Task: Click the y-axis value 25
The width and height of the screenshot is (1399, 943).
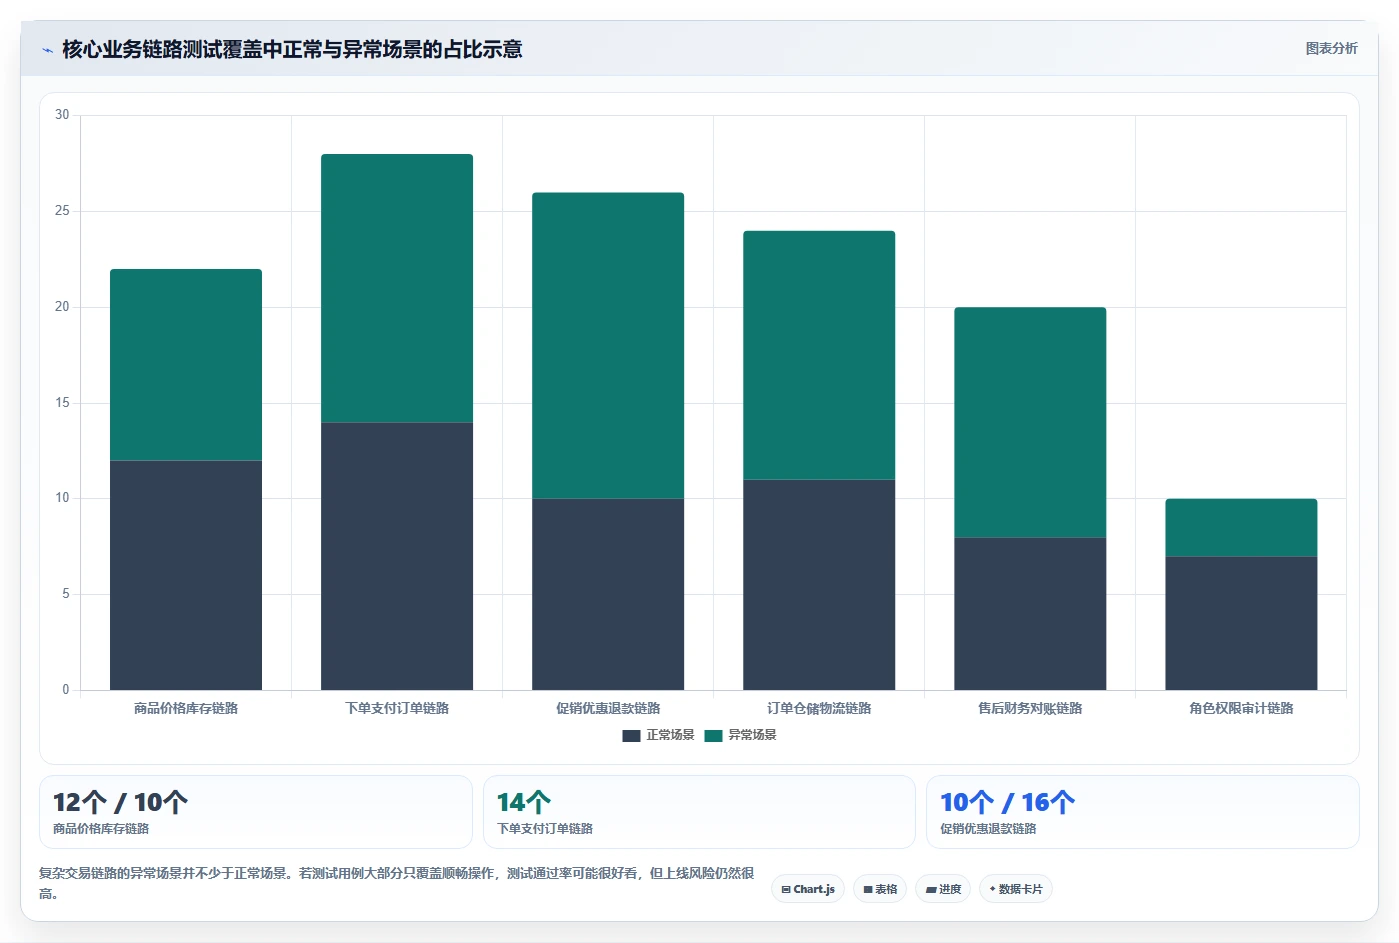Action: 62,211
